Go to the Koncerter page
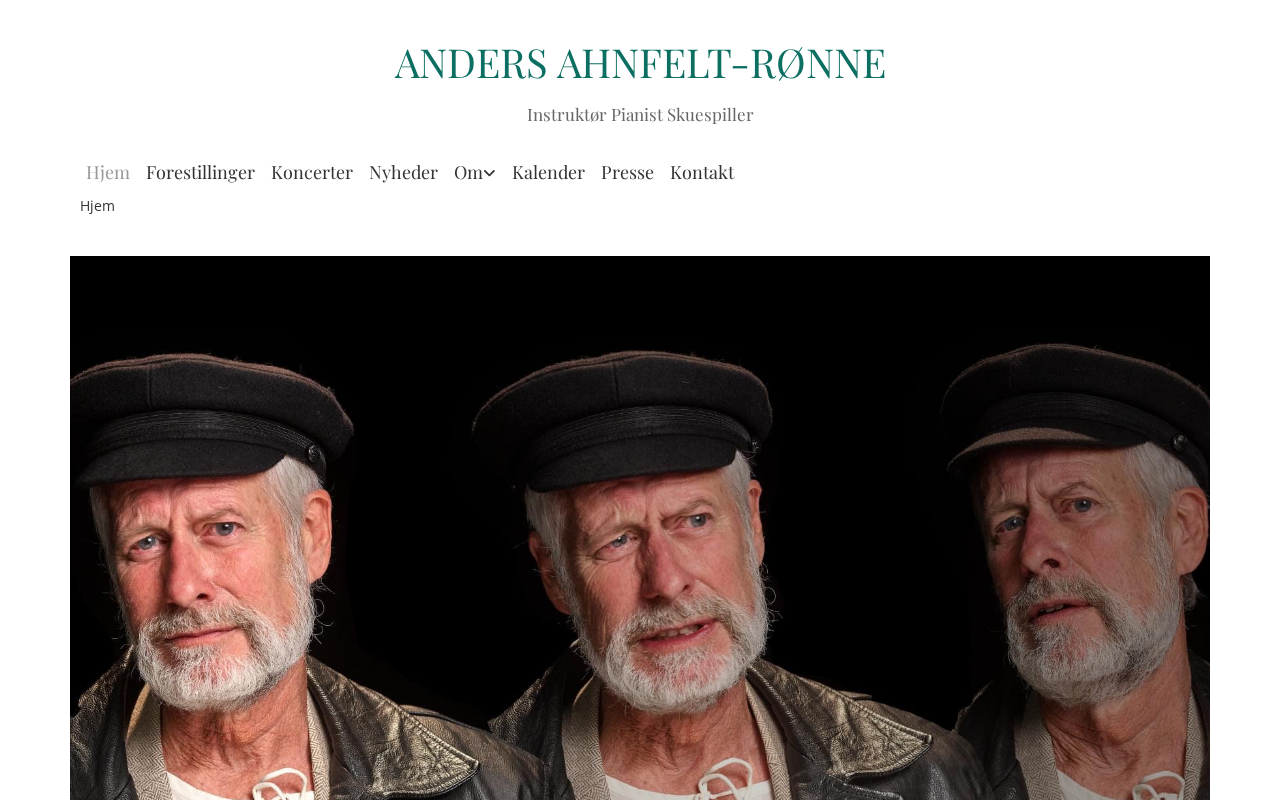This screenshot has width=1280, height=800. coord(312,172)
